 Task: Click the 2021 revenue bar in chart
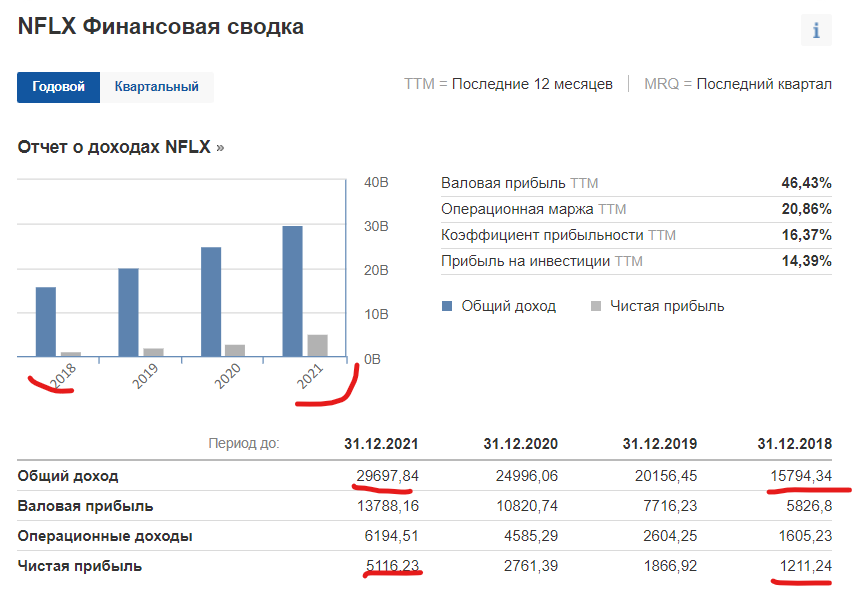[x=293, y=291]
